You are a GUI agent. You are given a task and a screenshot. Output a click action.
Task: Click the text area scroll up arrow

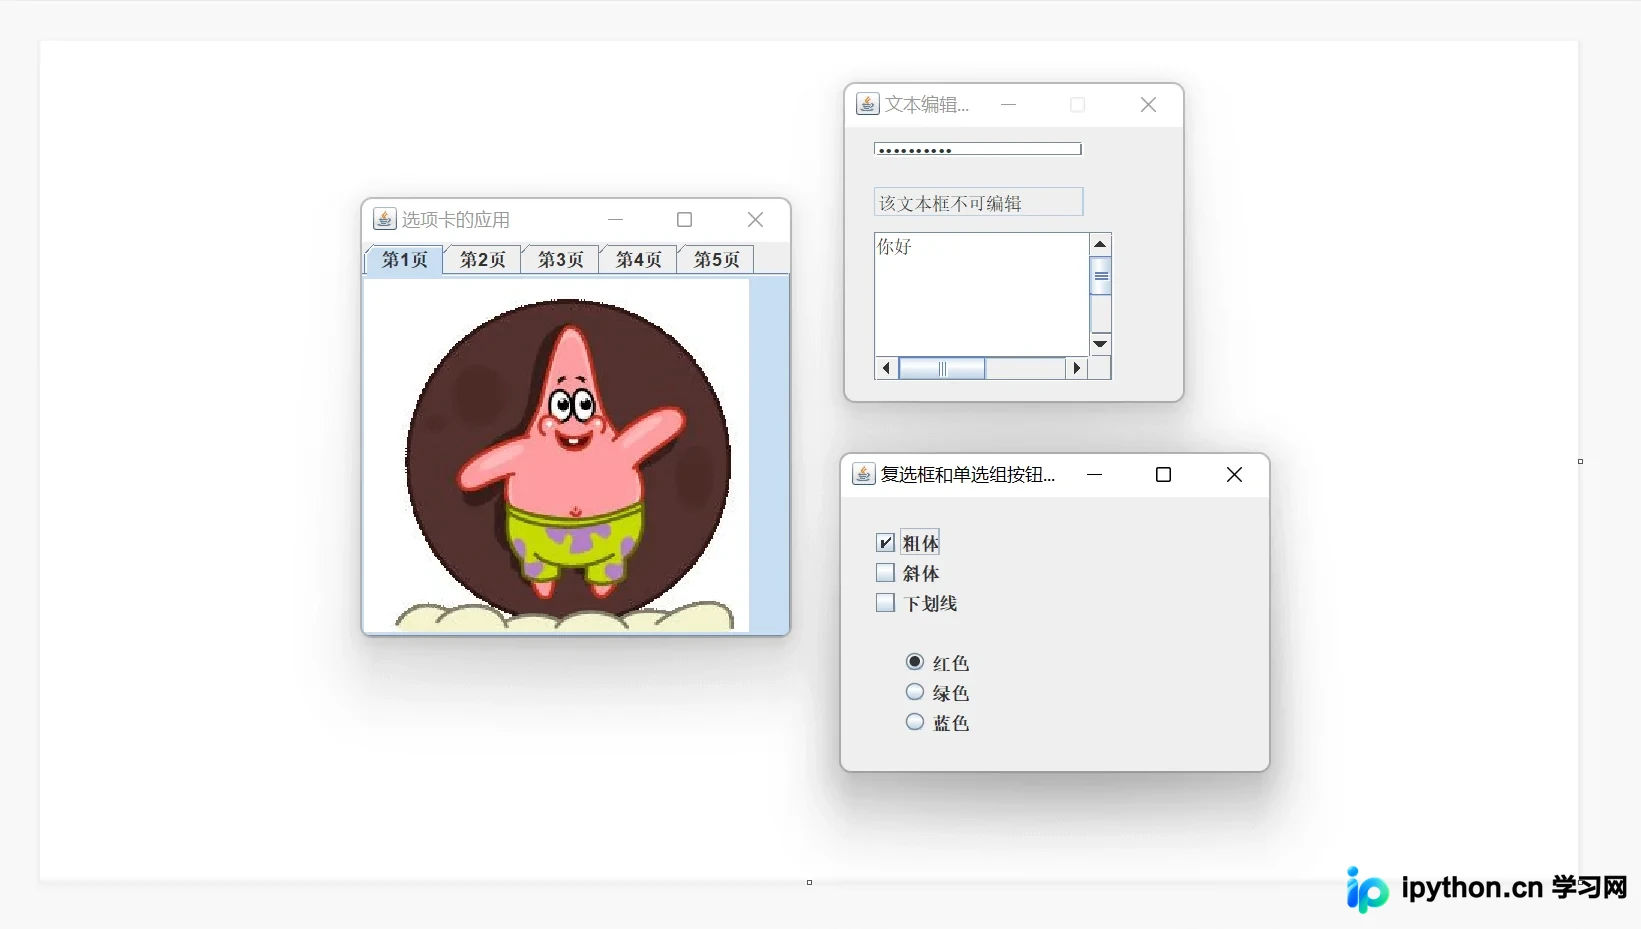point(1100,244)
